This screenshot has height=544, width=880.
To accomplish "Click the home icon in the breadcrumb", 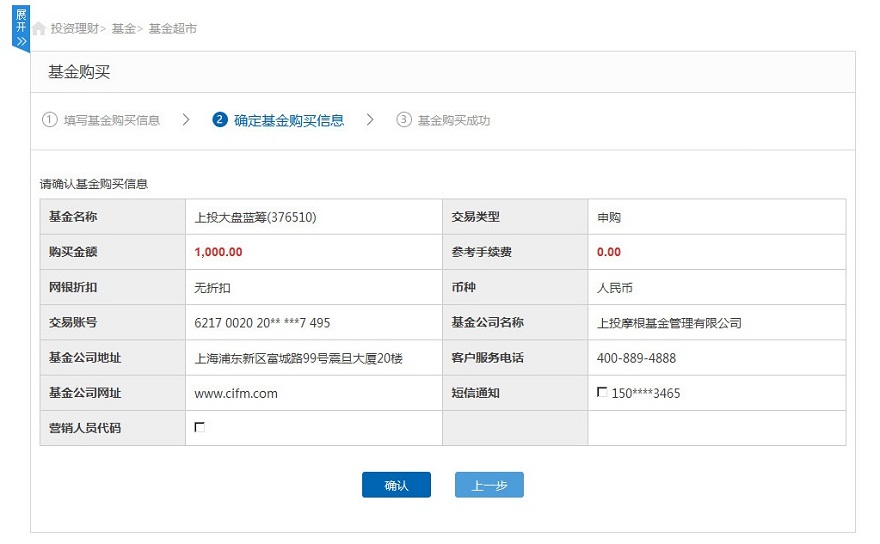I will [x=39, y=29].
